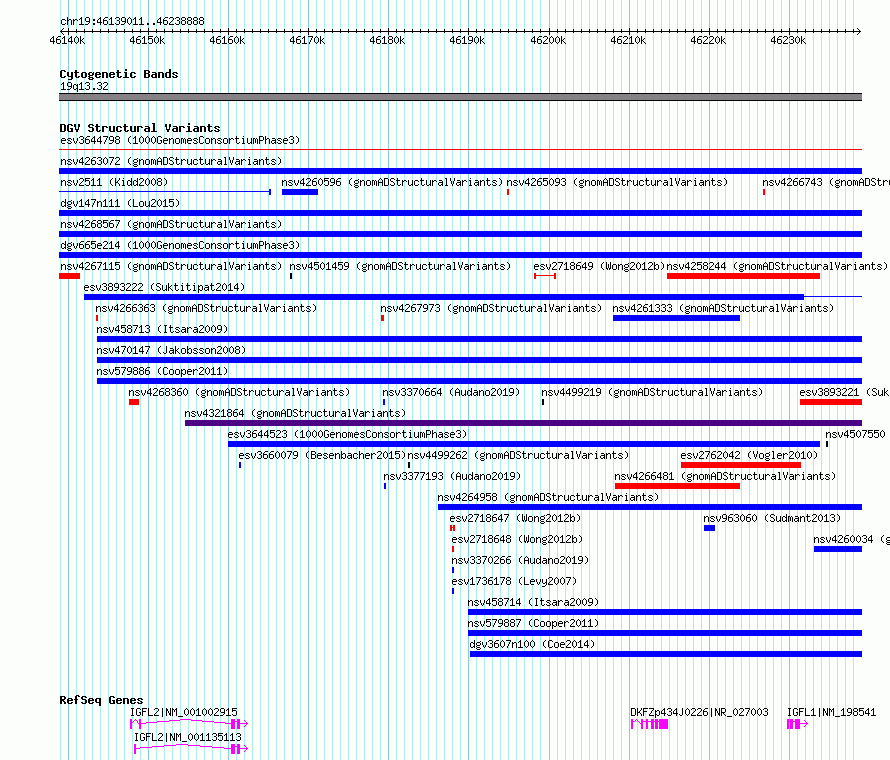Viewport: 890px width, 760px height.
Task: Click the IGFL2|NM_001002915 gene model
Action: [189, 724]
